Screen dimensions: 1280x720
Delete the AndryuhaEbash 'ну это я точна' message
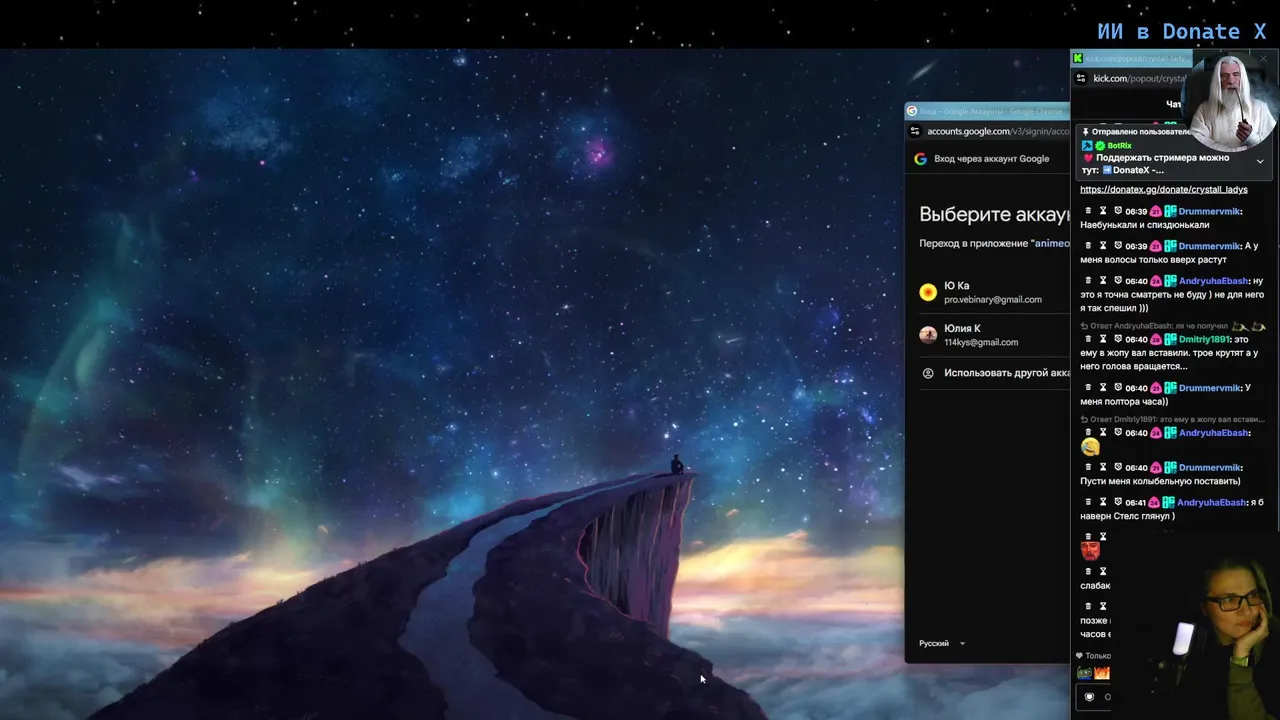coord(1088,281)
